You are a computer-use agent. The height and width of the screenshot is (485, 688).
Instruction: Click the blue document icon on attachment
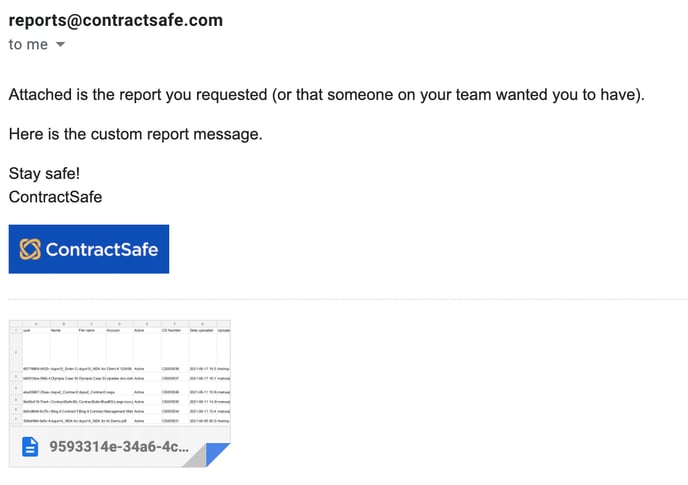[x=30, y=447]
